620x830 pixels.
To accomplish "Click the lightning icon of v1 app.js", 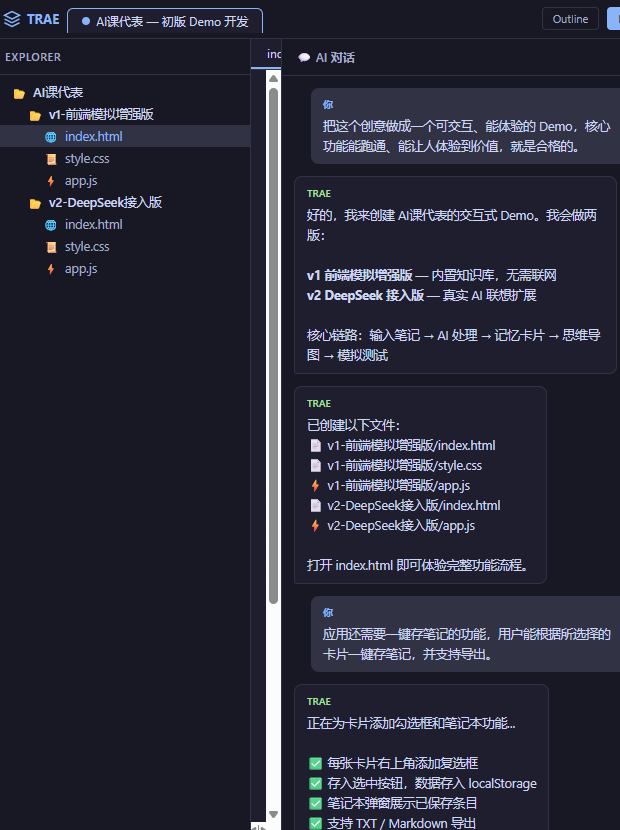I will coord(51,181).
